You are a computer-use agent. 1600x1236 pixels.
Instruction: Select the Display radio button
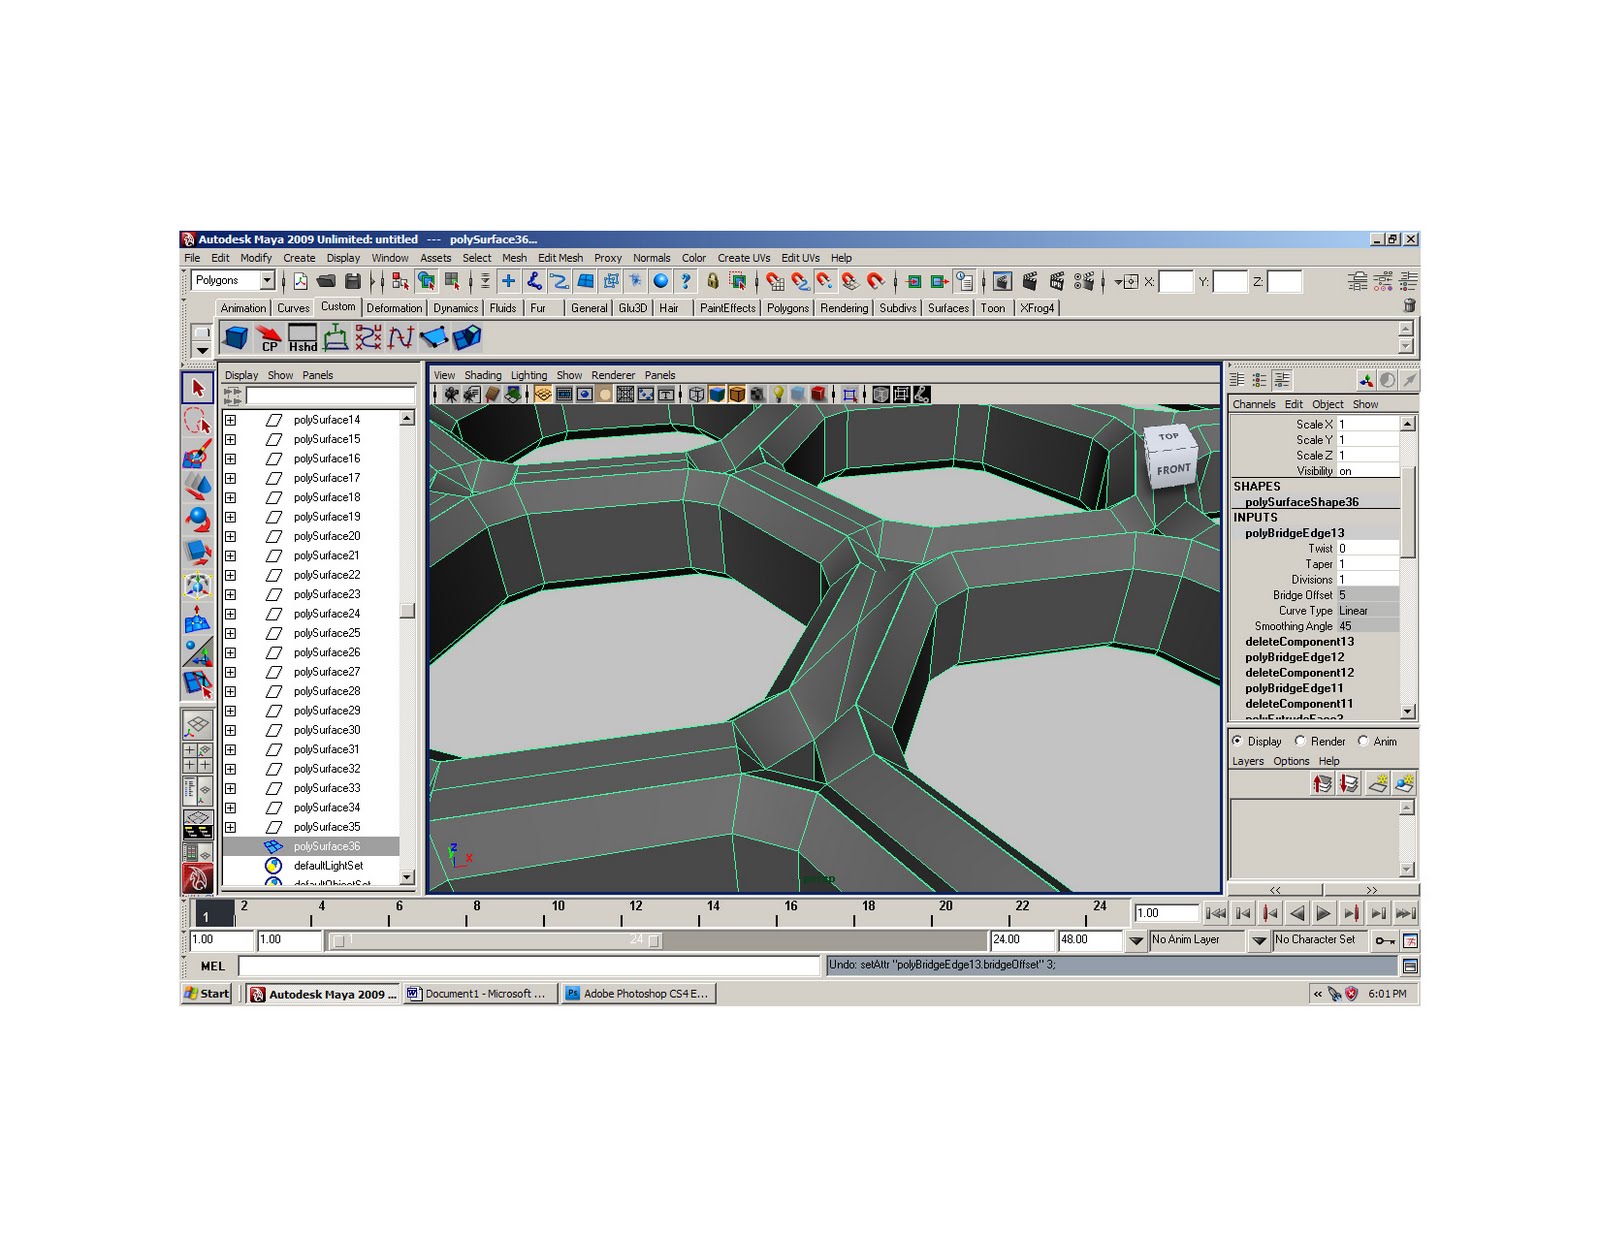pos(1238,741)
